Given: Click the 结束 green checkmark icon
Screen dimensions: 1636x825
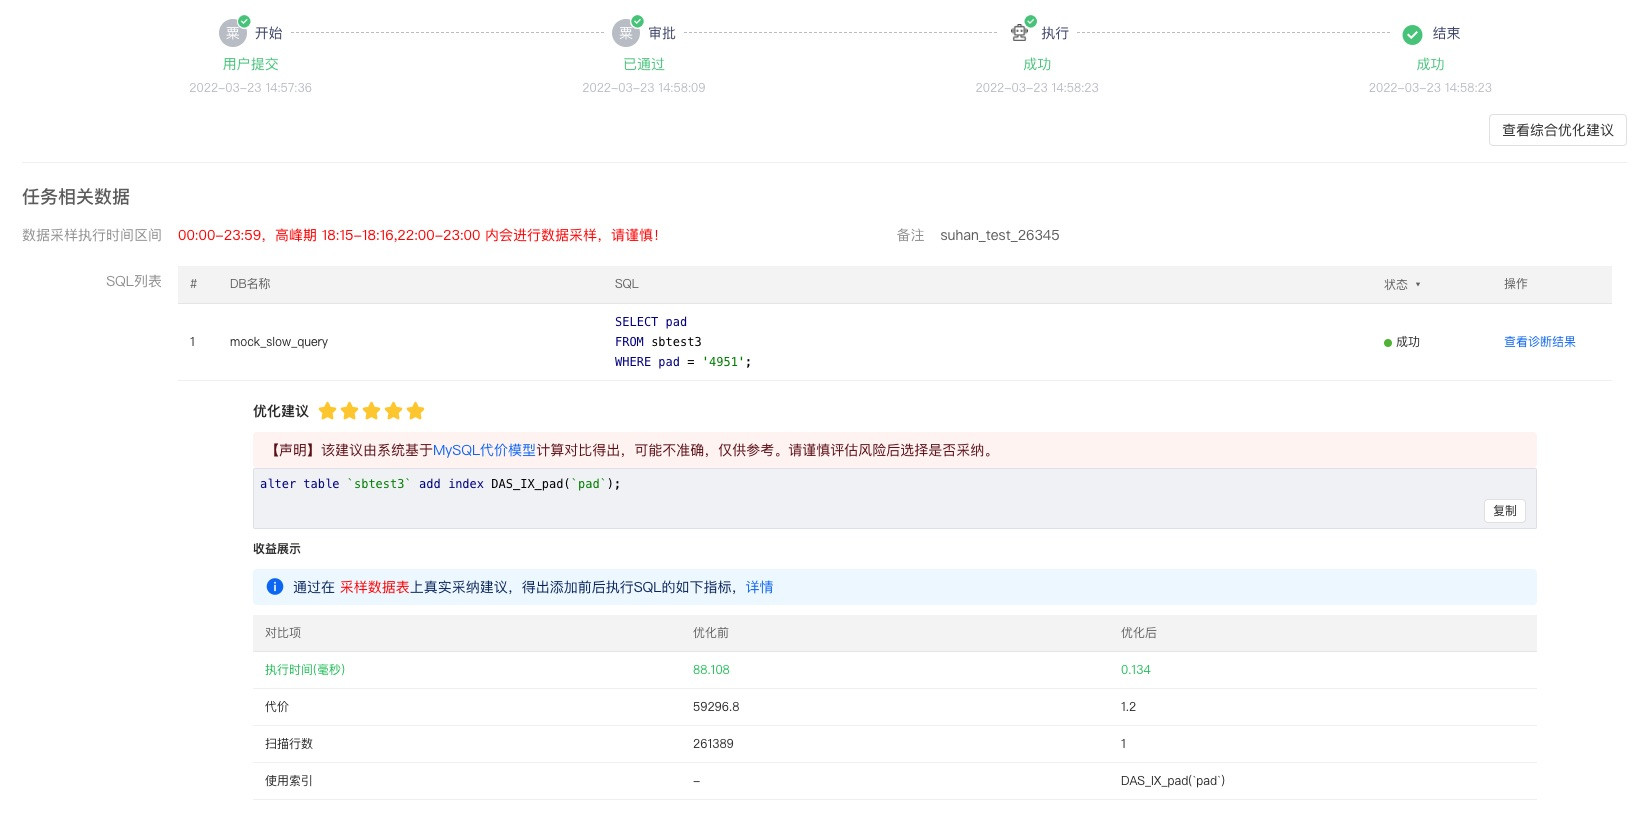Looking at the screenshot, I should (1412, 35).
